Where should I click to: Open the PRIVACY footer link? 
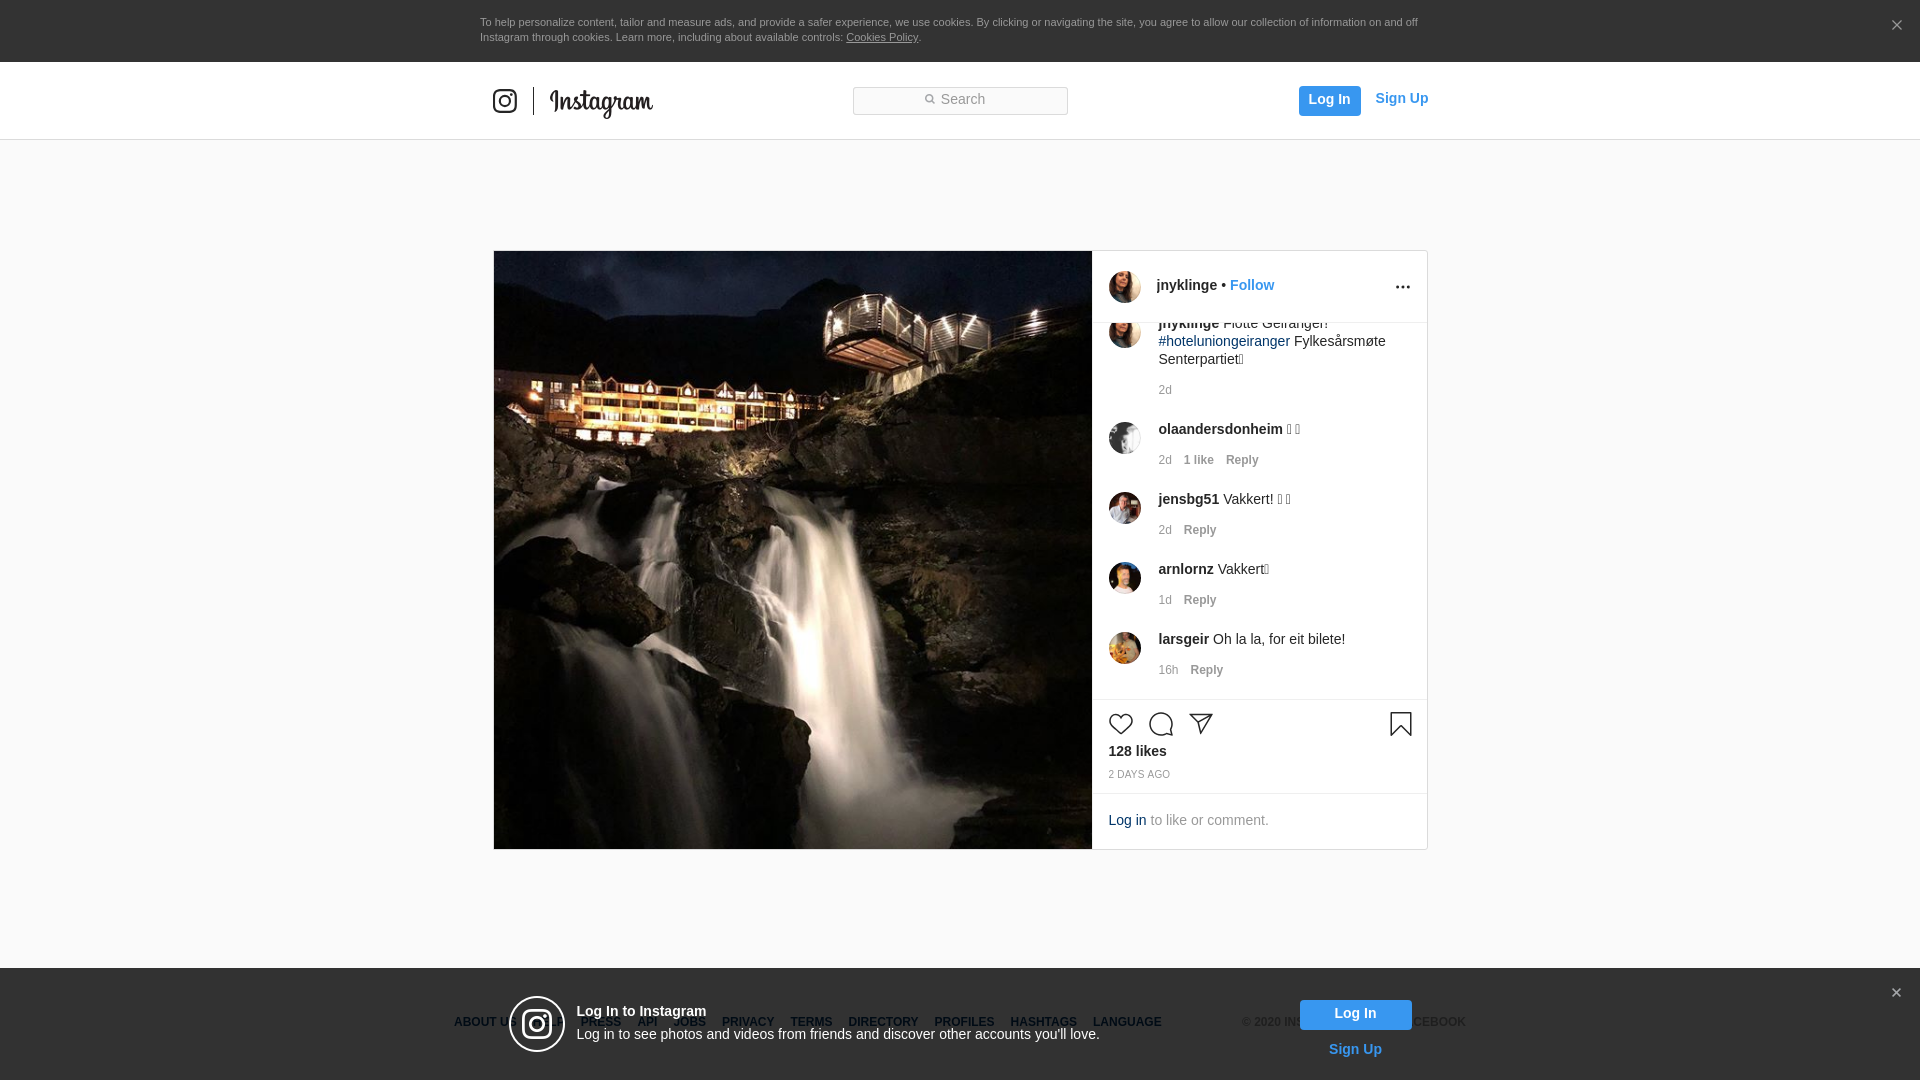point(747,1022)
